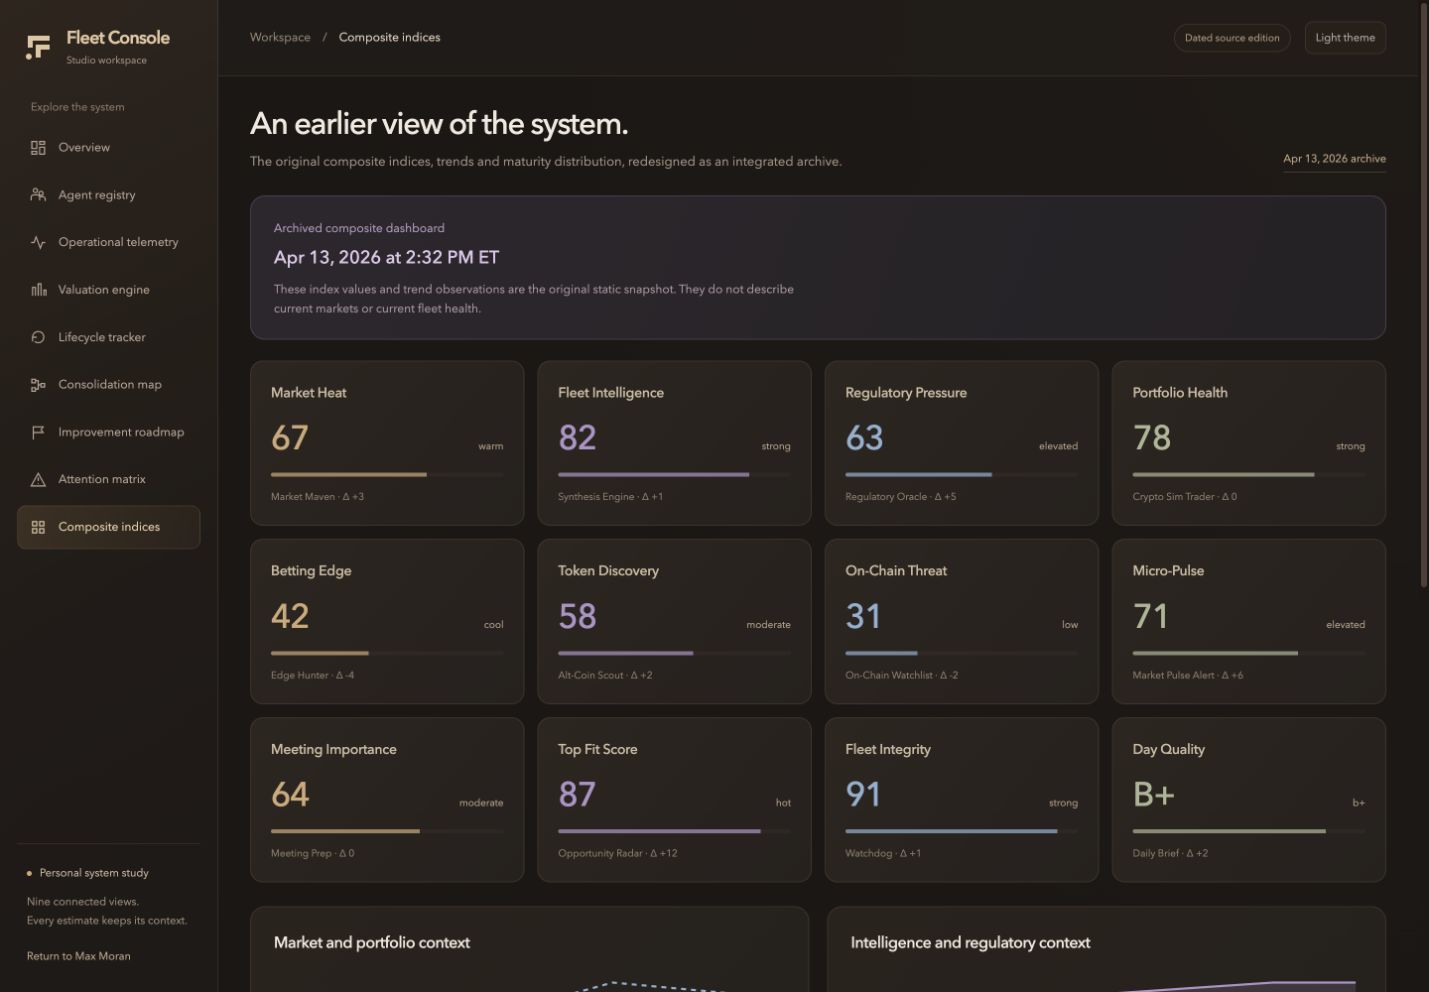Click the Overview sidebar icon
This screenshot has width=1429, height=992.
(x=38, y=148)
